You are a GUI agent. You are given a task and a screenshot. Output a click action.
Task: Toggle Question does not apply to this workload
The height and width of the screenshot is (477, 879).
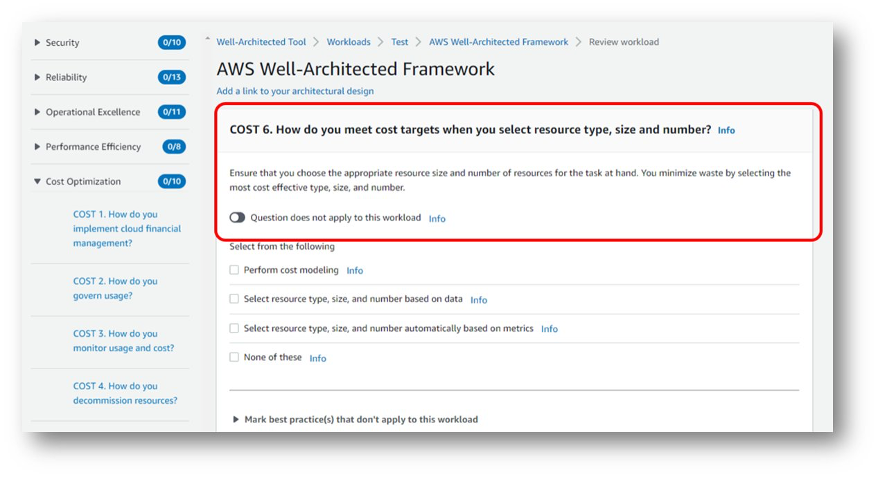(x=237, y=217)
